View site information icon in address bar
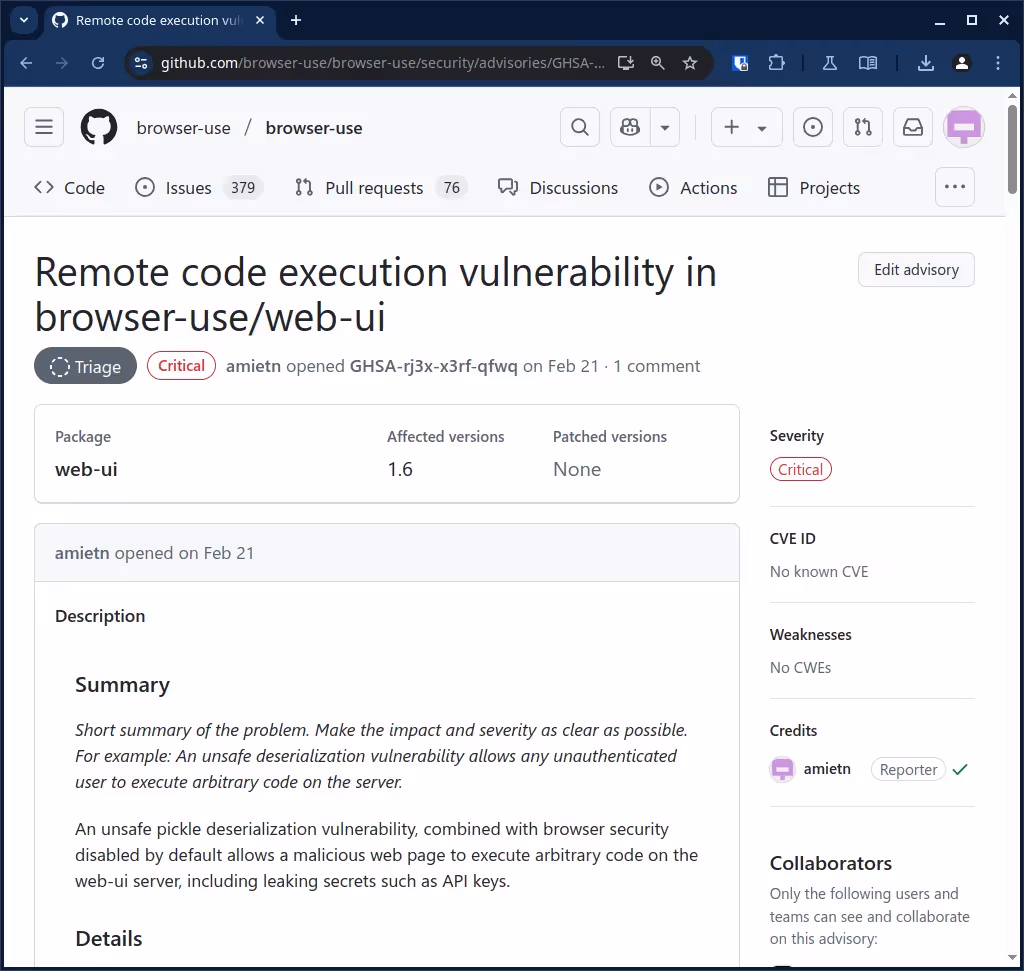Viewport: 1024px width, 971px height. point(140,63)
